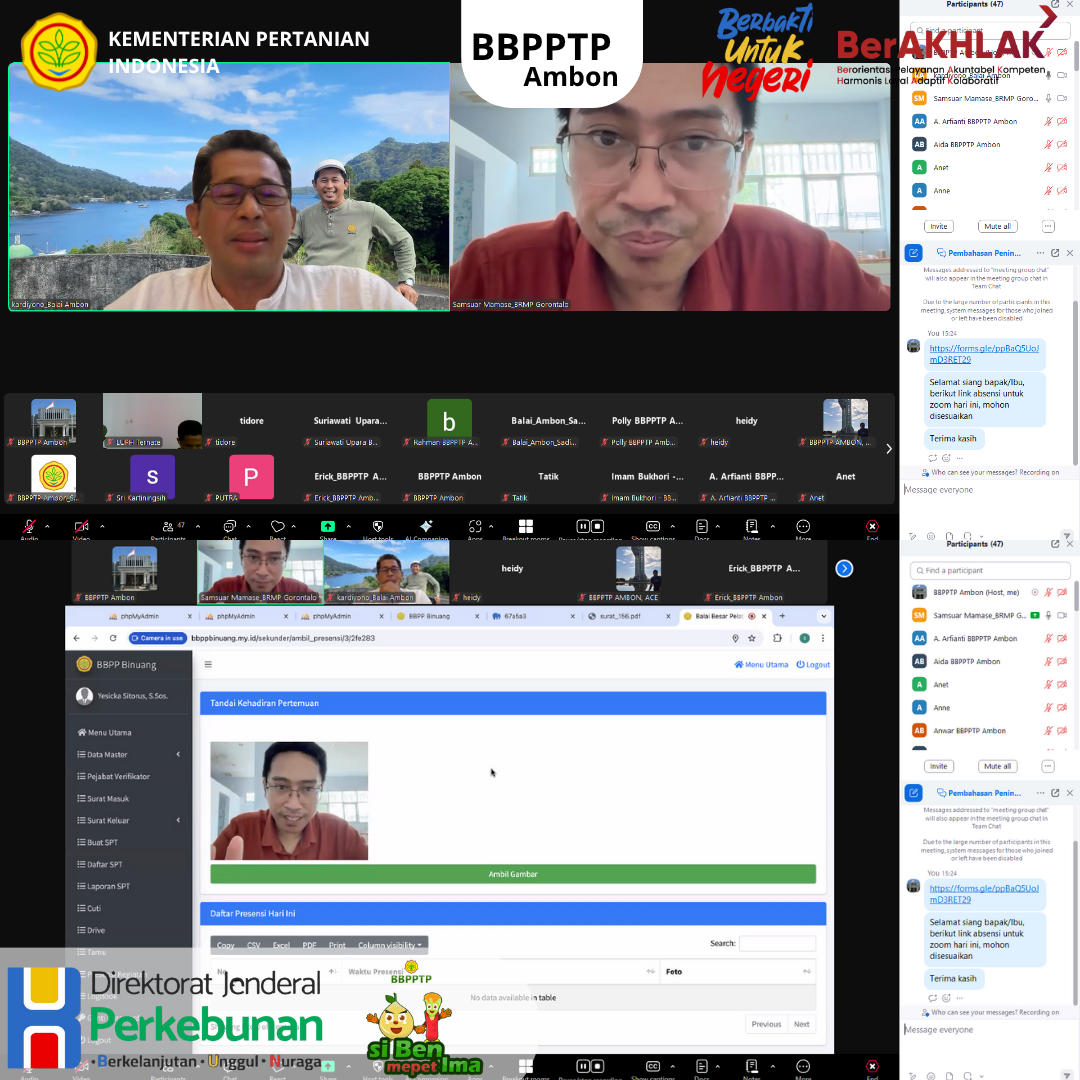
Task: Open Chat from the gallery-view Zoom toolbar
Action: tap(230, 527)
